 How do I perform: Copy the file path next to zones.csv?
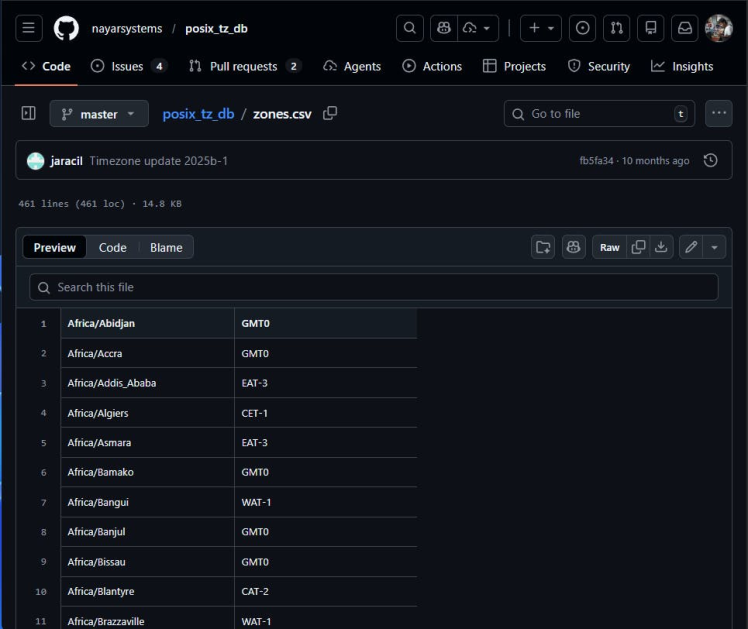[330, 114]
